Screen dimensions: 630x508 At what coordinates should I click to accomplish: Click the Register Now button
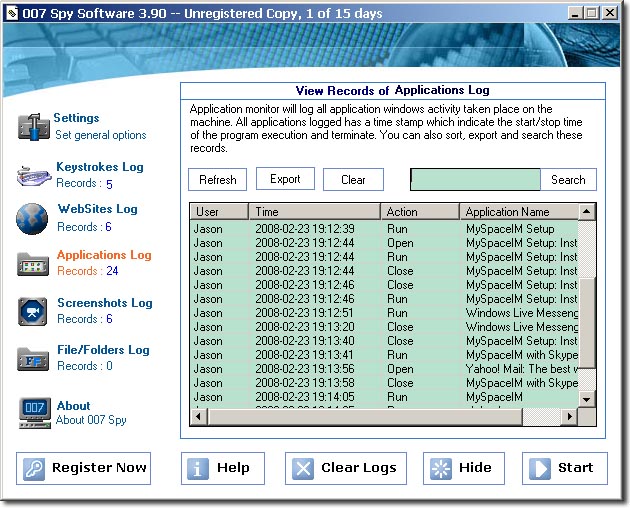pos(84,468)
